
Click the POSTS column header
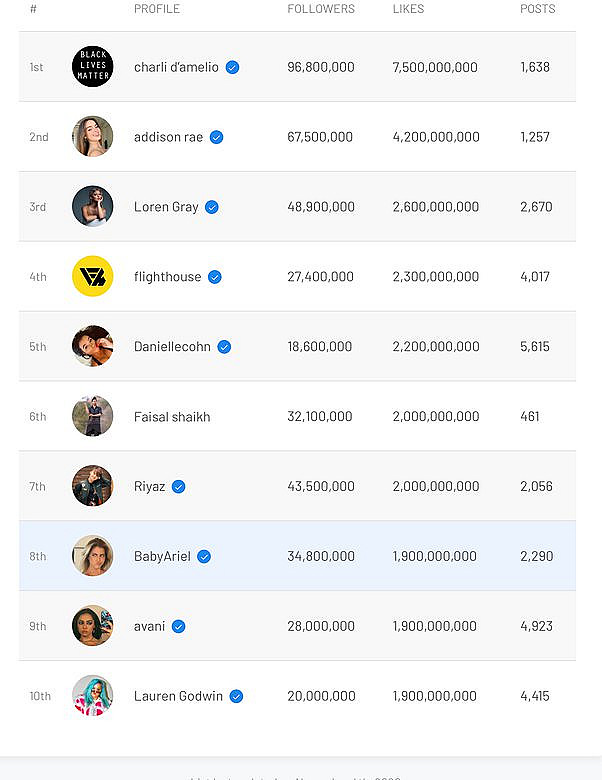537,9
